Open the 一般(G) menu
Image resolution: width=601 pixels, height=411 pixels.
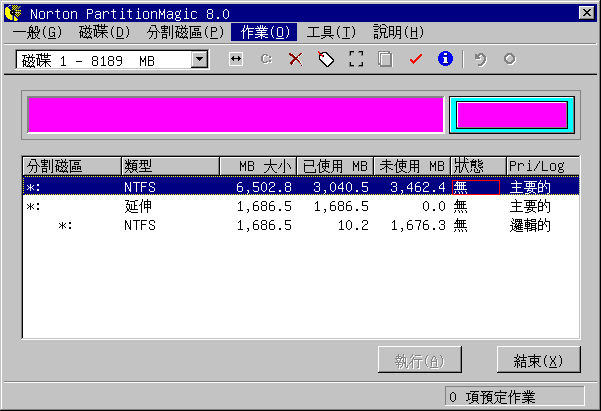coord(37,32)
